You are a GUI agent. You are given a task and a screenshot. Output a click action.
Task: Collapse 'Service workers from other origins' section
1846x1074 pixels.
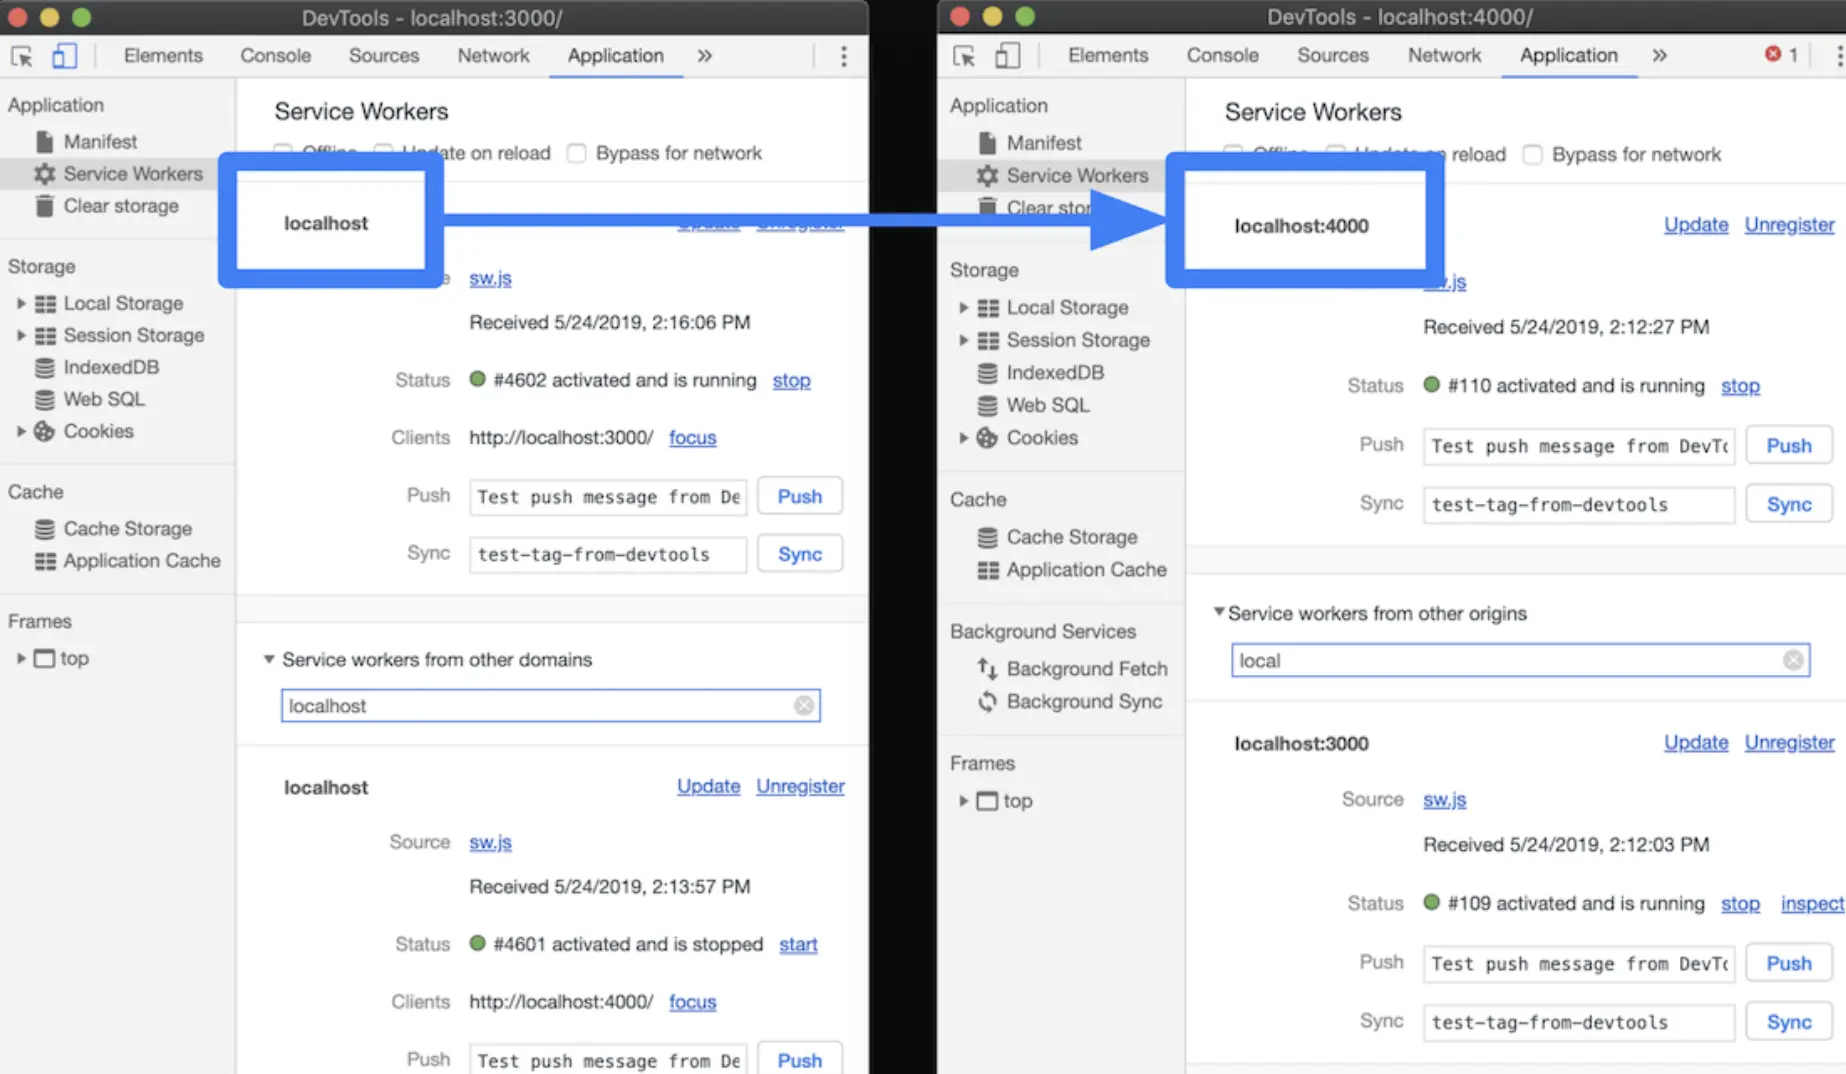click(1219, 613)
